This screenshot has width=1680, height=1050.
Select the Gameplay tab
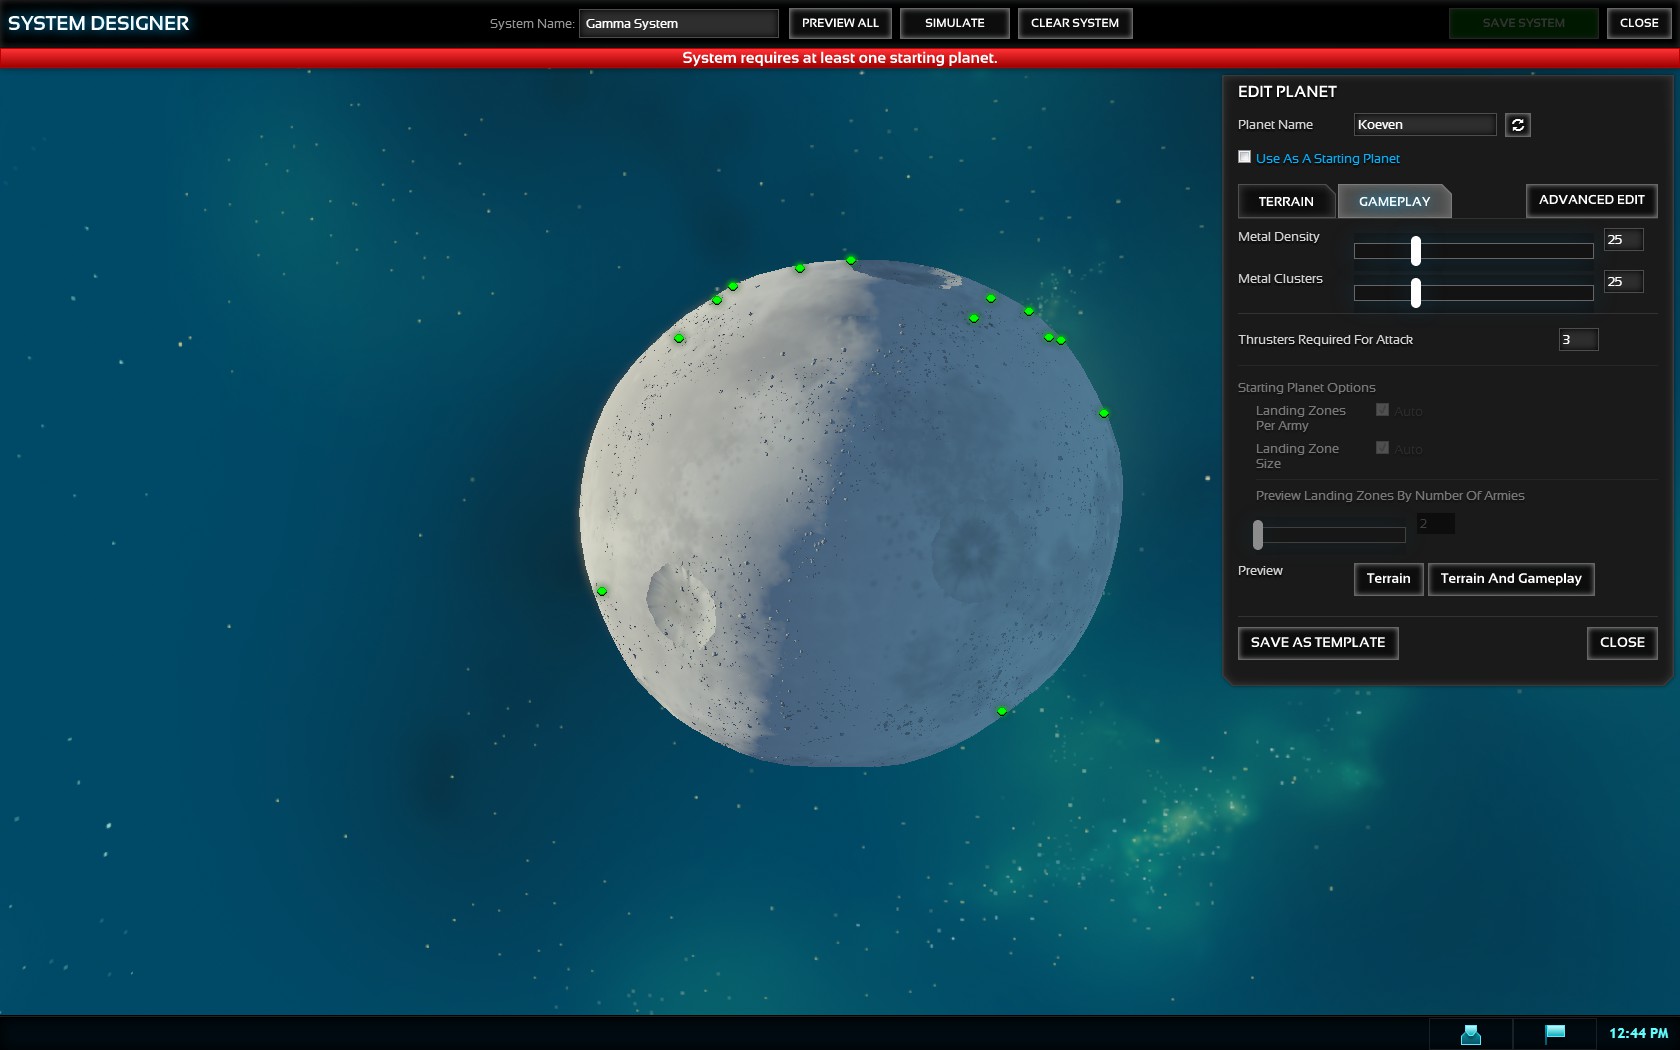point(1394,201)
